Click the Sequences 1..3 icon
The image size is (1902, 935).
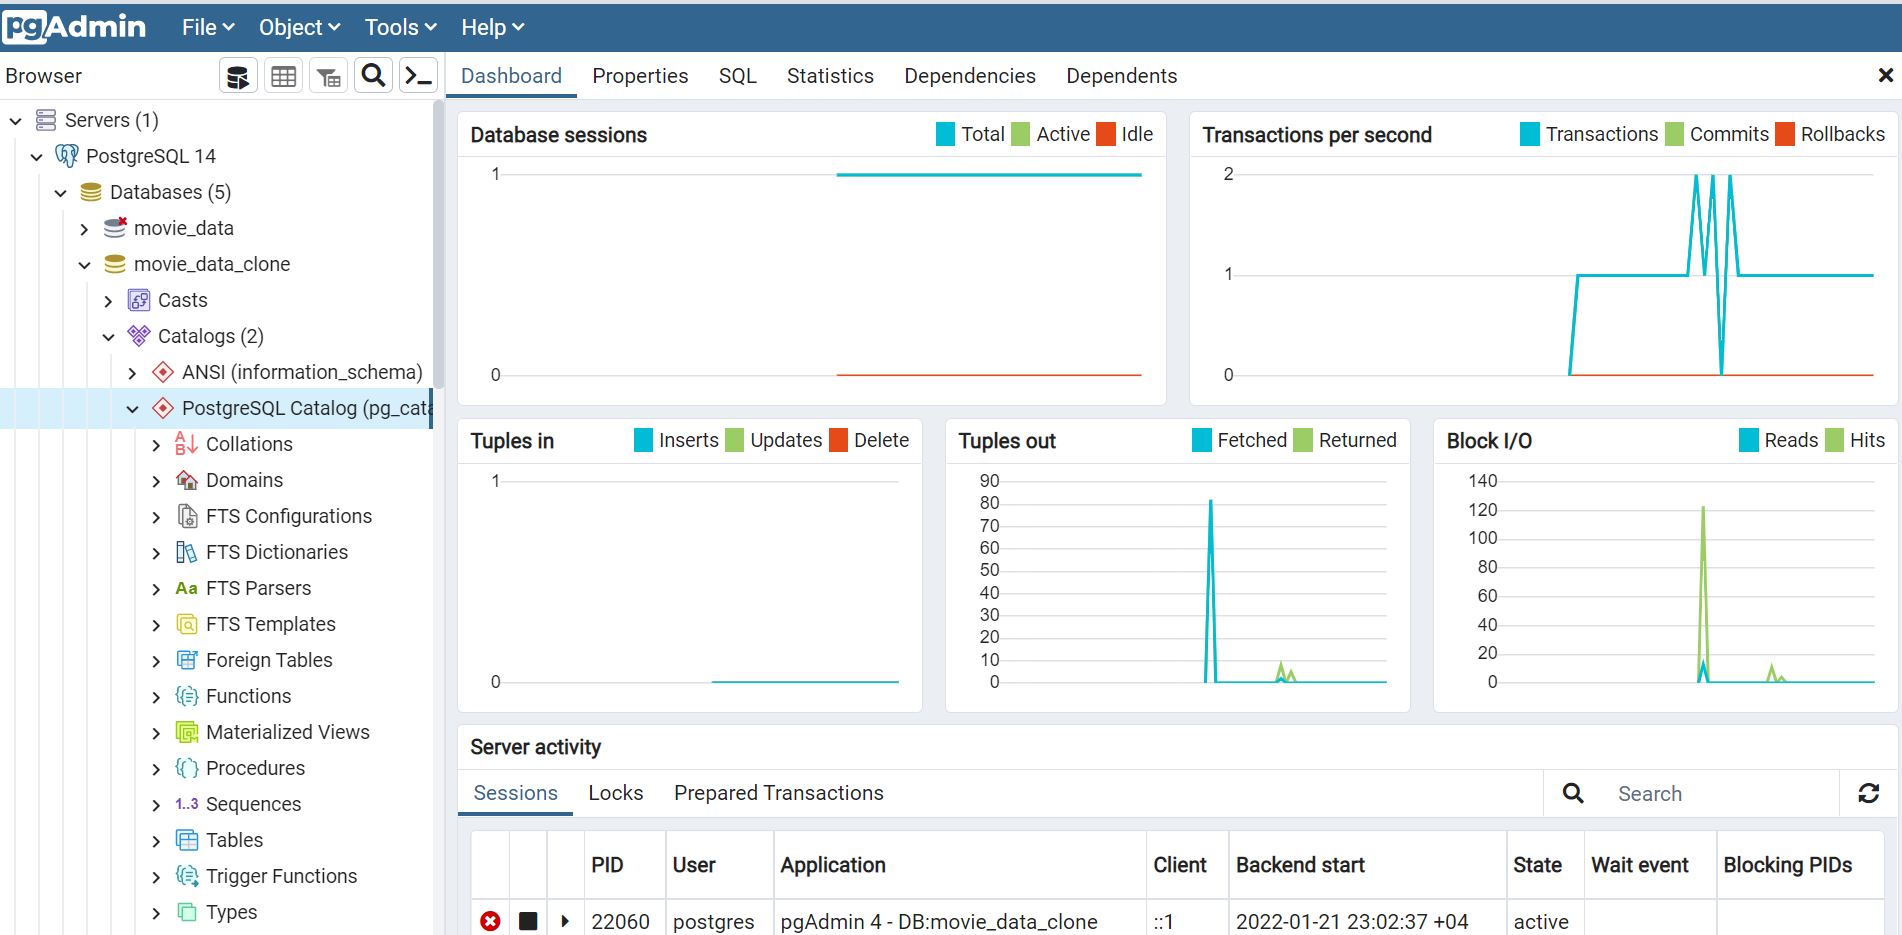pos(187,804)
